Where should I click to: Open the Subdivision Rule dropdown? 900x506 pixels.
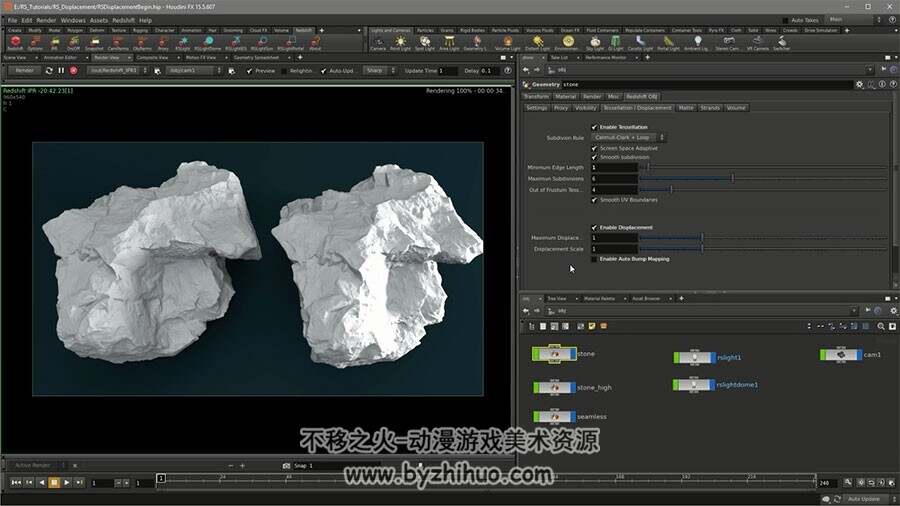coord(629,138)
